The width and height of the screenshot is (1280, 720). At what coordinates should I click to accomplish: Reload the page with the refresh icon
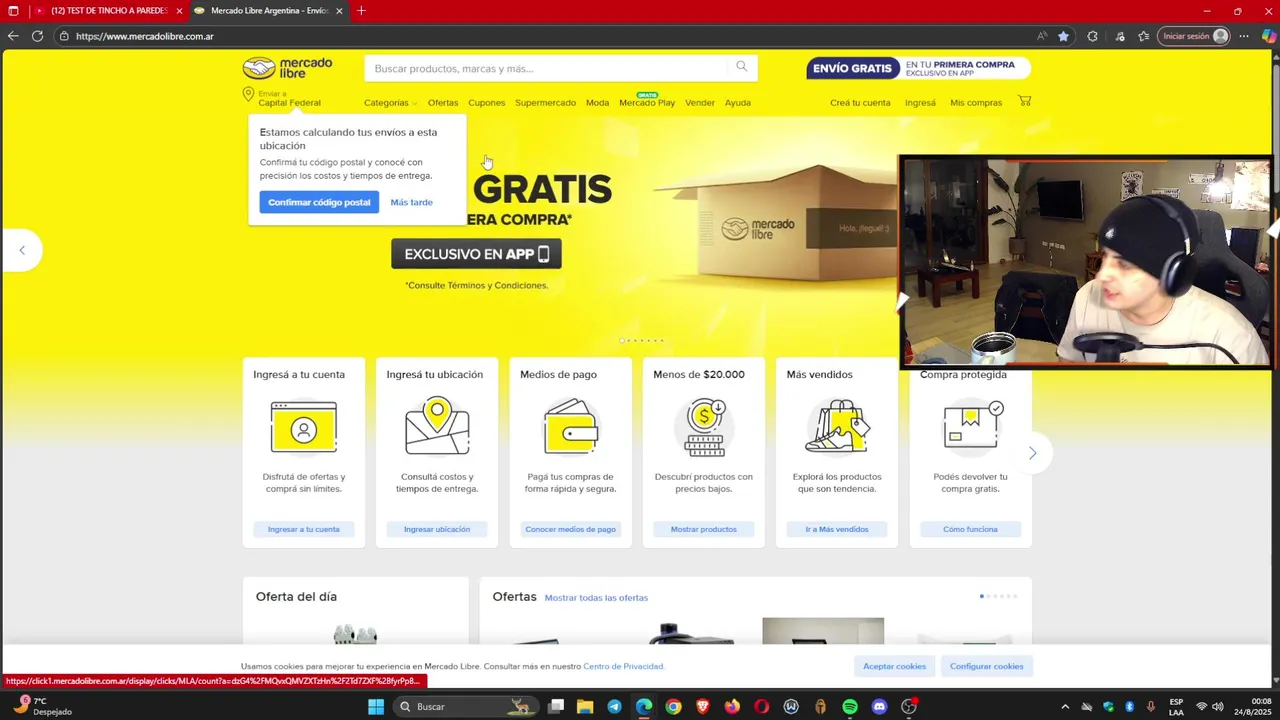click(37, 36)
